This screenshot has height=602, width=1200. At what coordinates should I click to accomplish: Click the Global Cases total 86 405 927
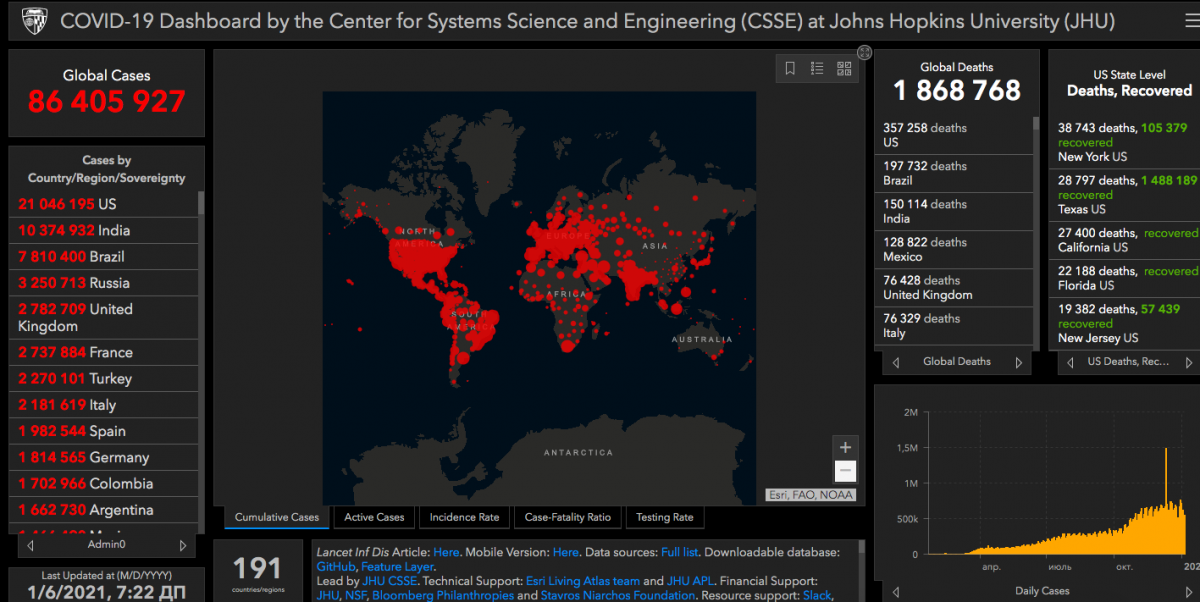pyautogui.click(x=106, y=101)
